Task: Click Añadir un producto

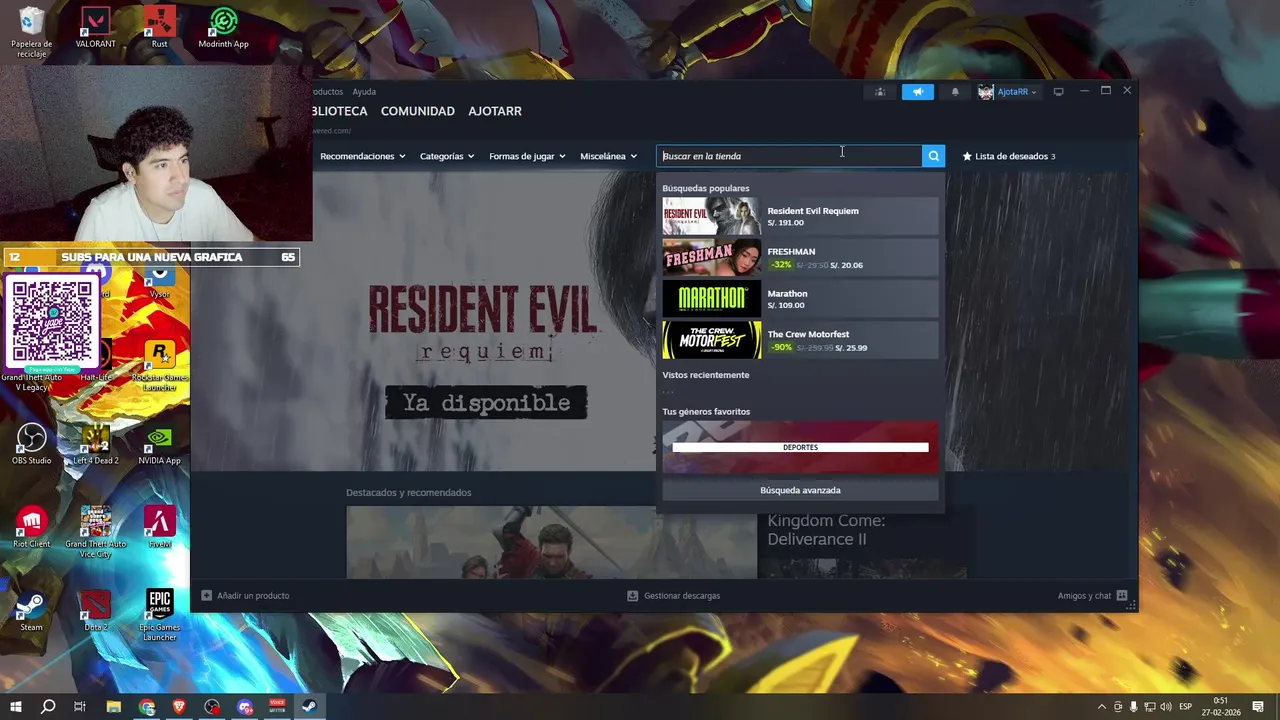Action: click(253, 595)
